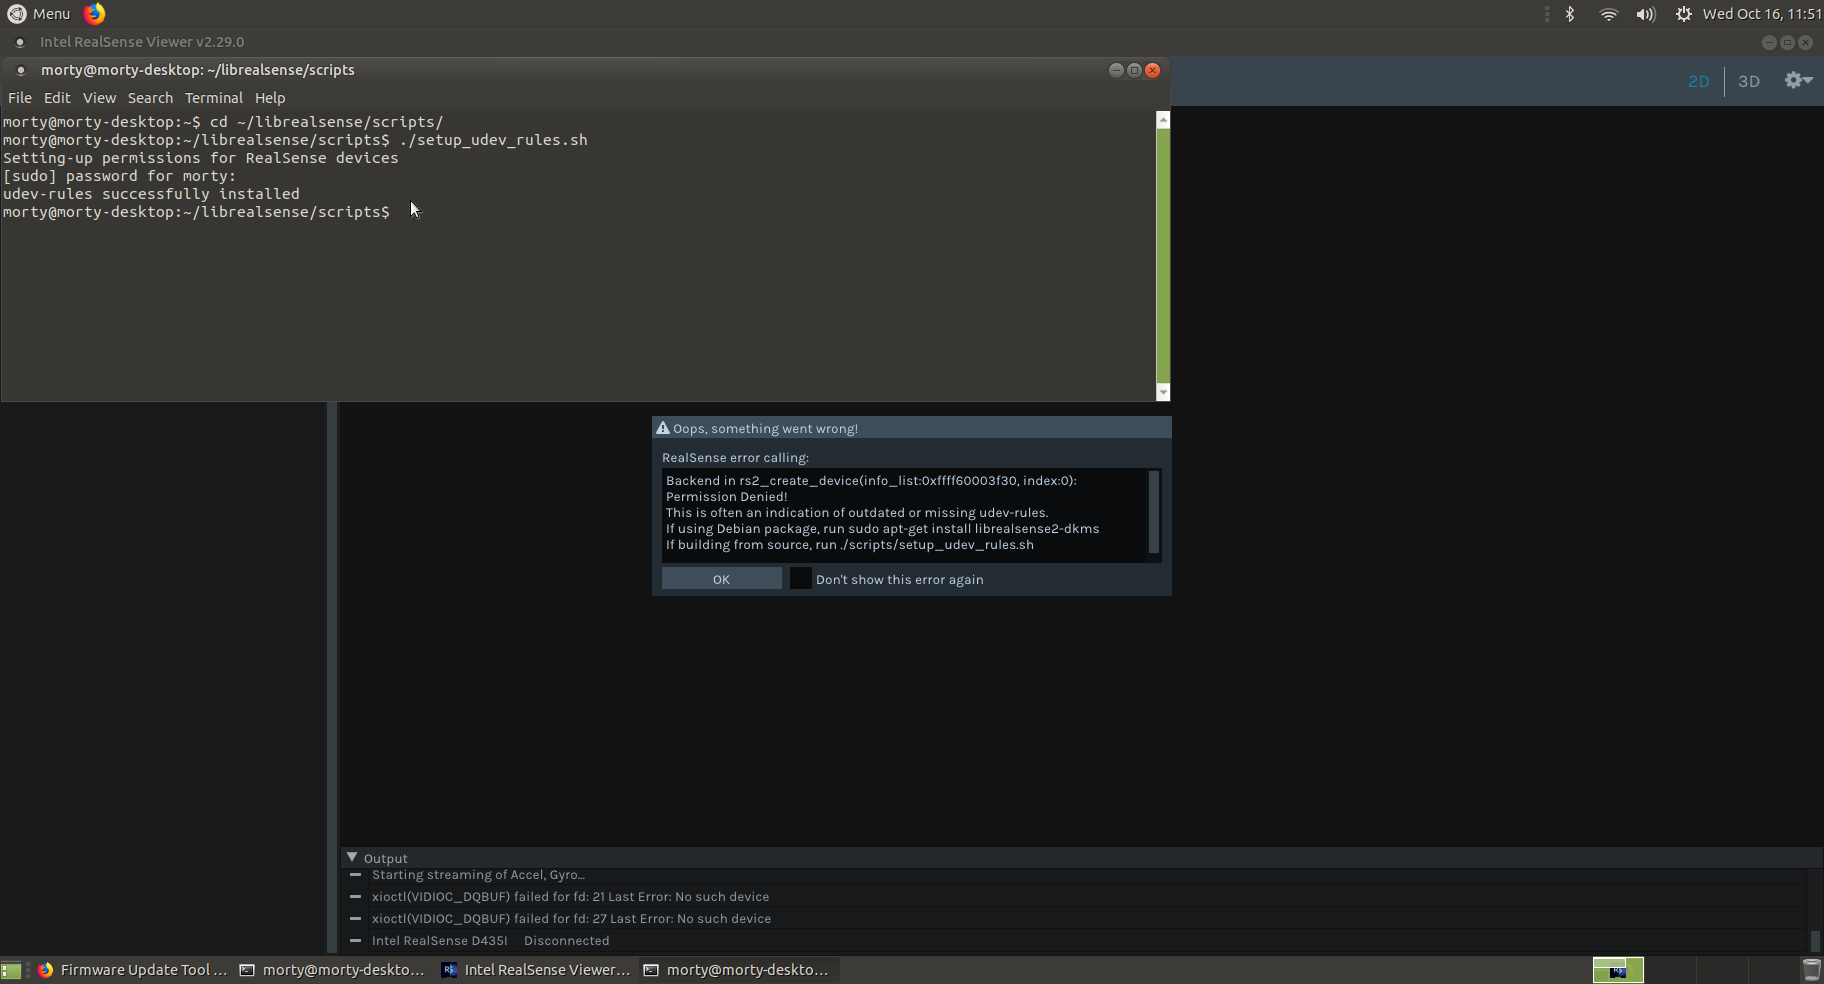Screen dimensions: 1824x984
Task: Dismiss the 'Starting streaming of Accel, Gyro' message
Action: click(355, 874)
